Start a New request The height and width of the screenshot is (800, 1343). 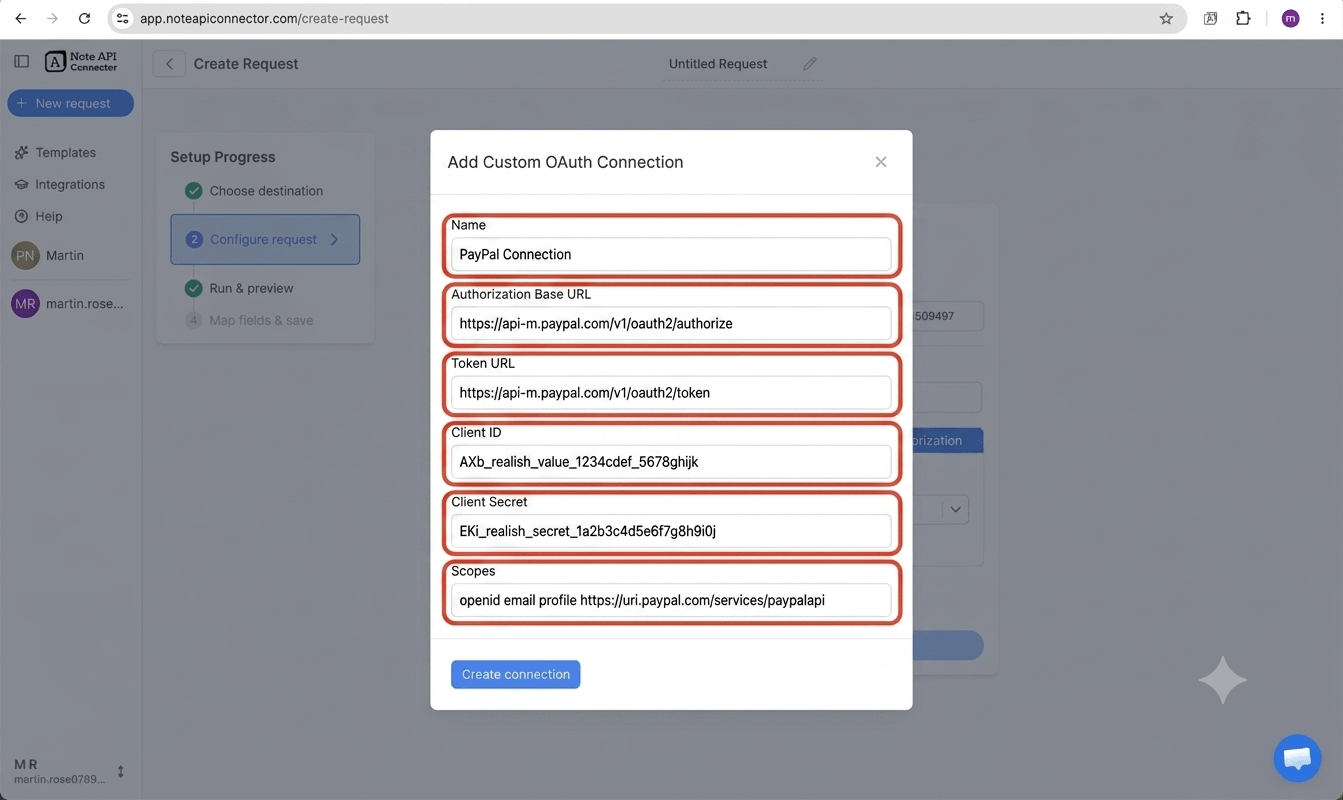pos(71,103)
